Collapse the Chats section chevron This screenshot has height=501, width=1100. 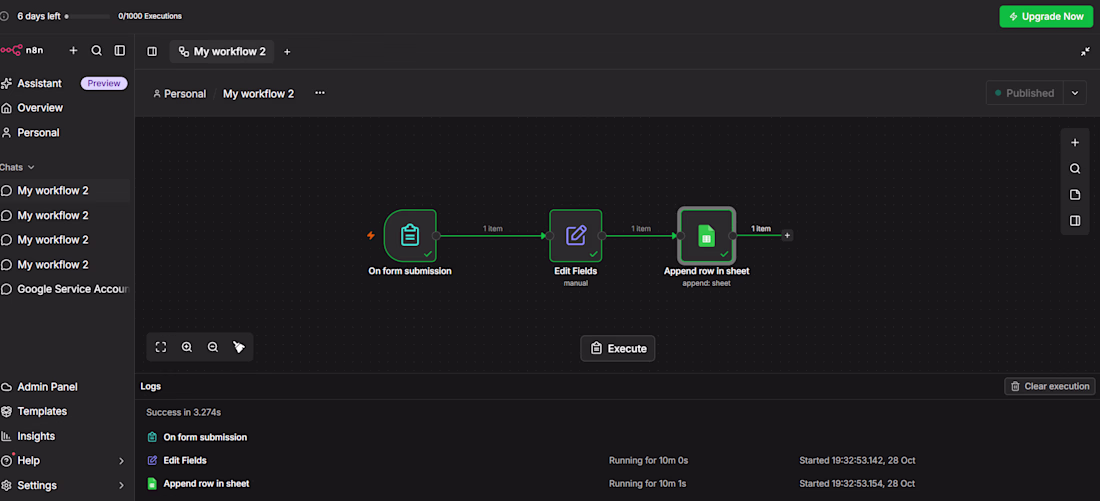[x=31, y=168]
